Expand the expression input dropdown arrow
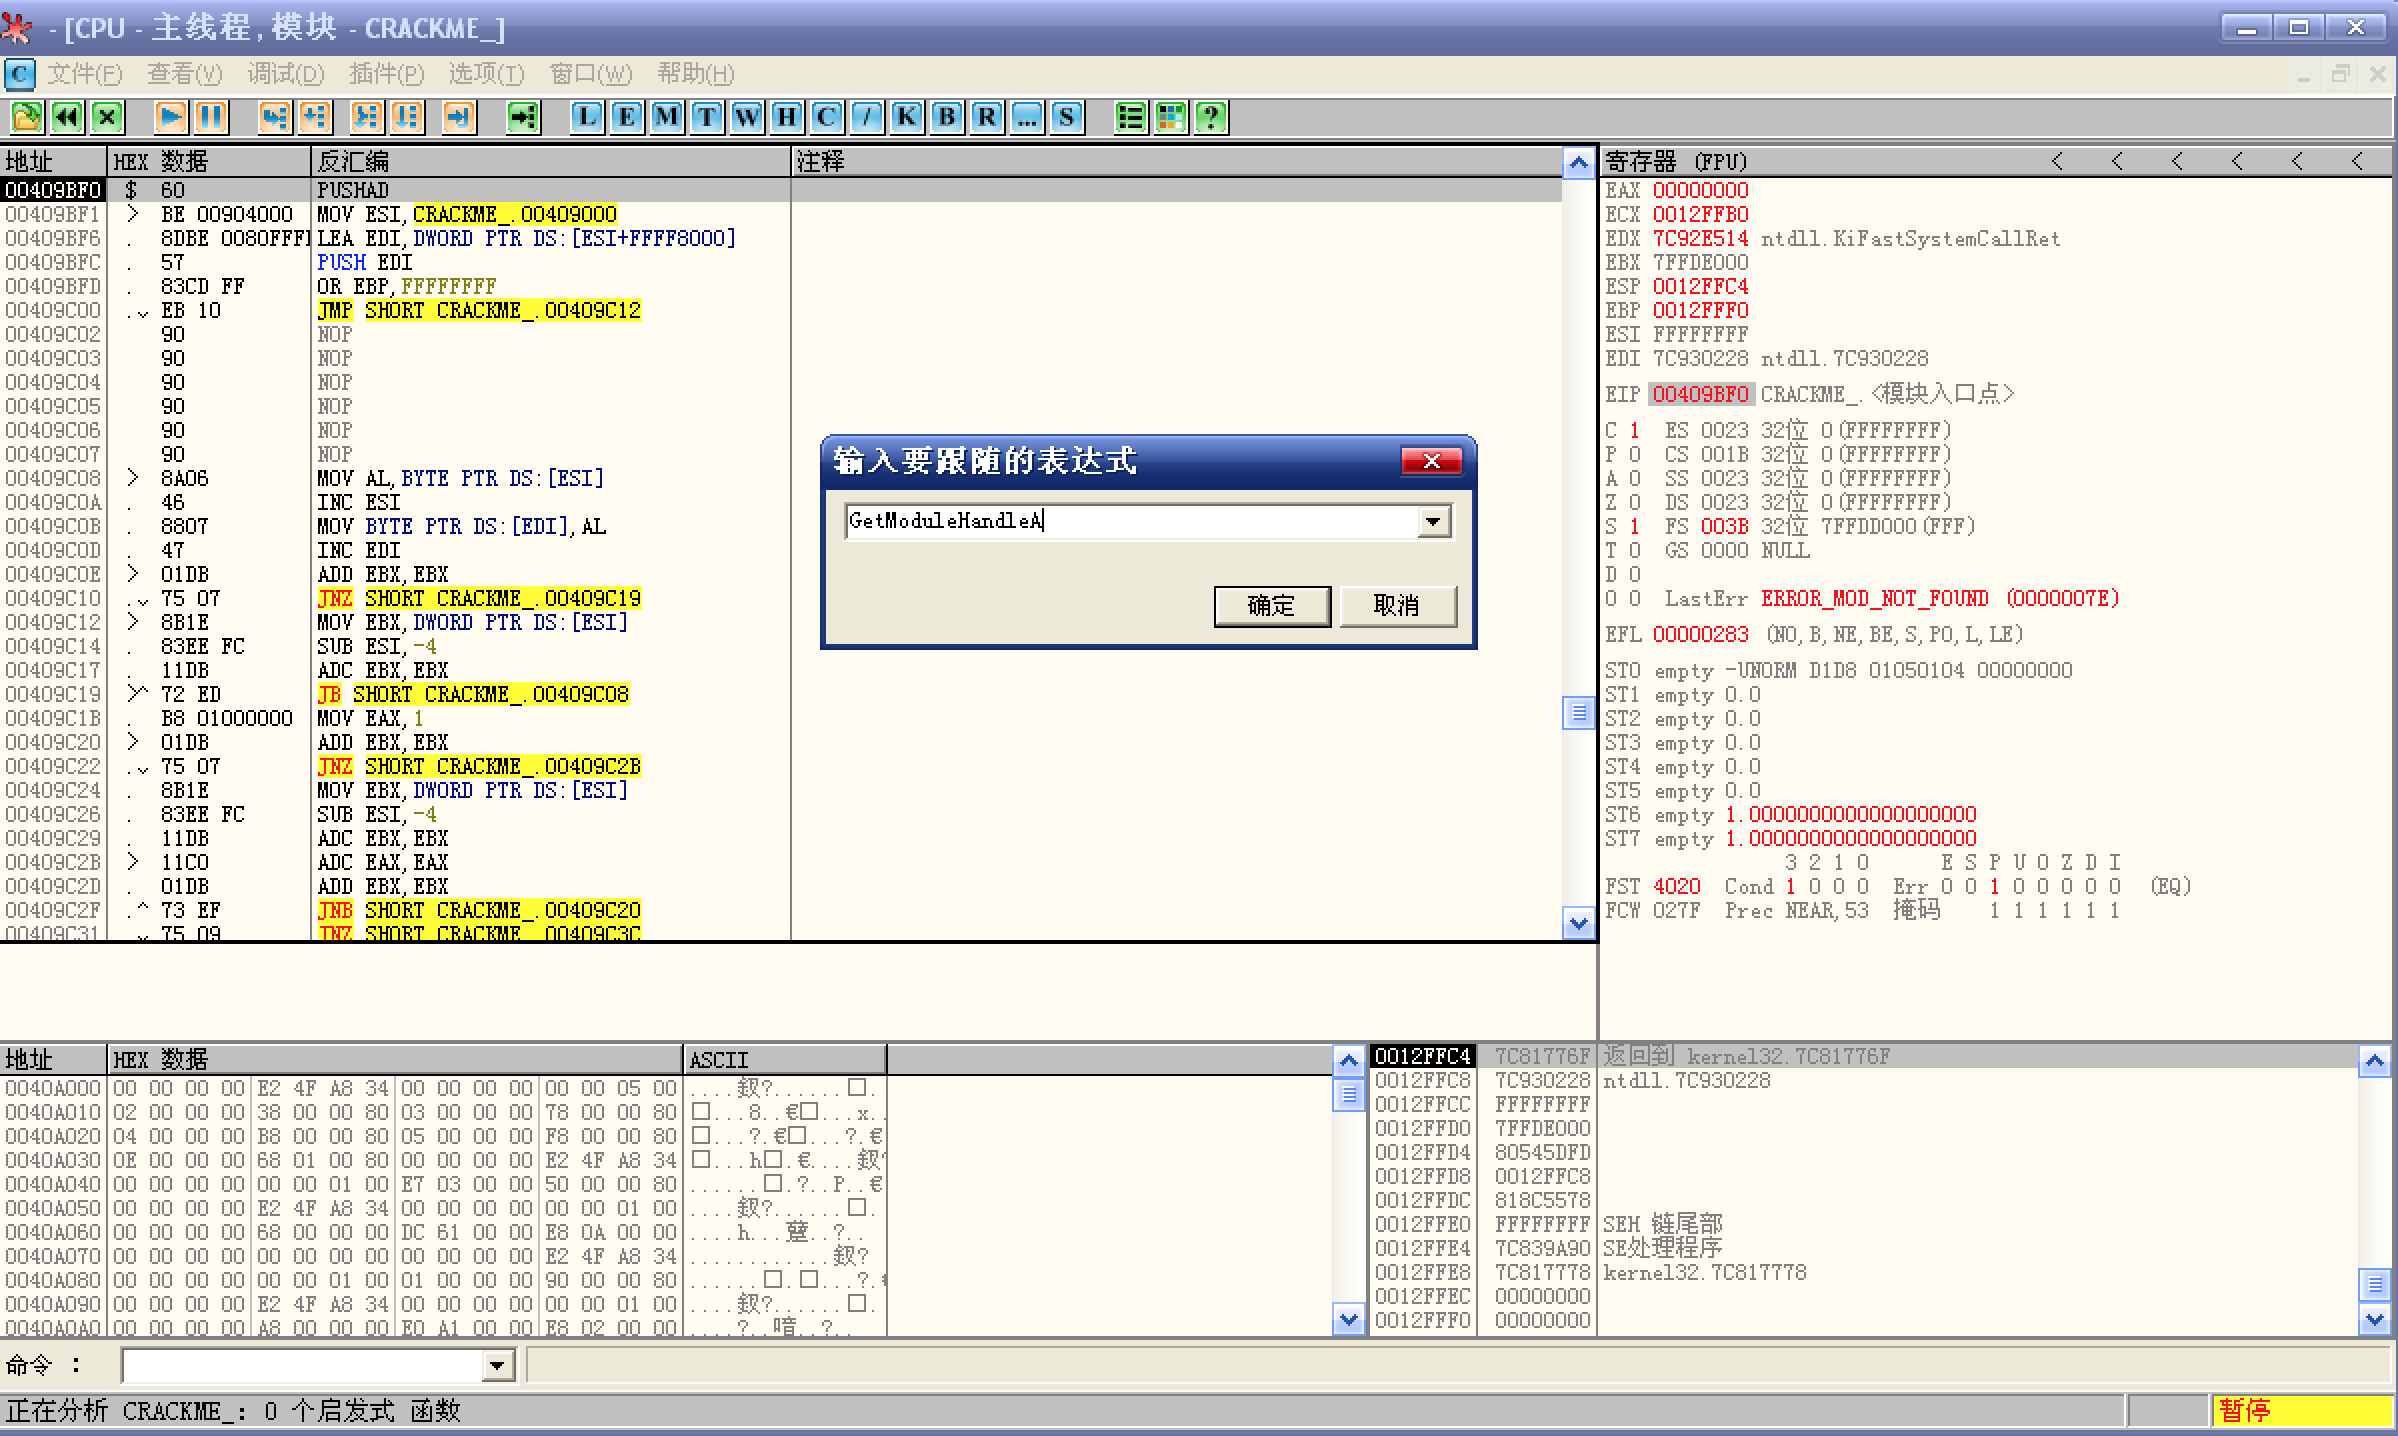This screenshot has height=1436, width=2398. [x=1433, y=521]
